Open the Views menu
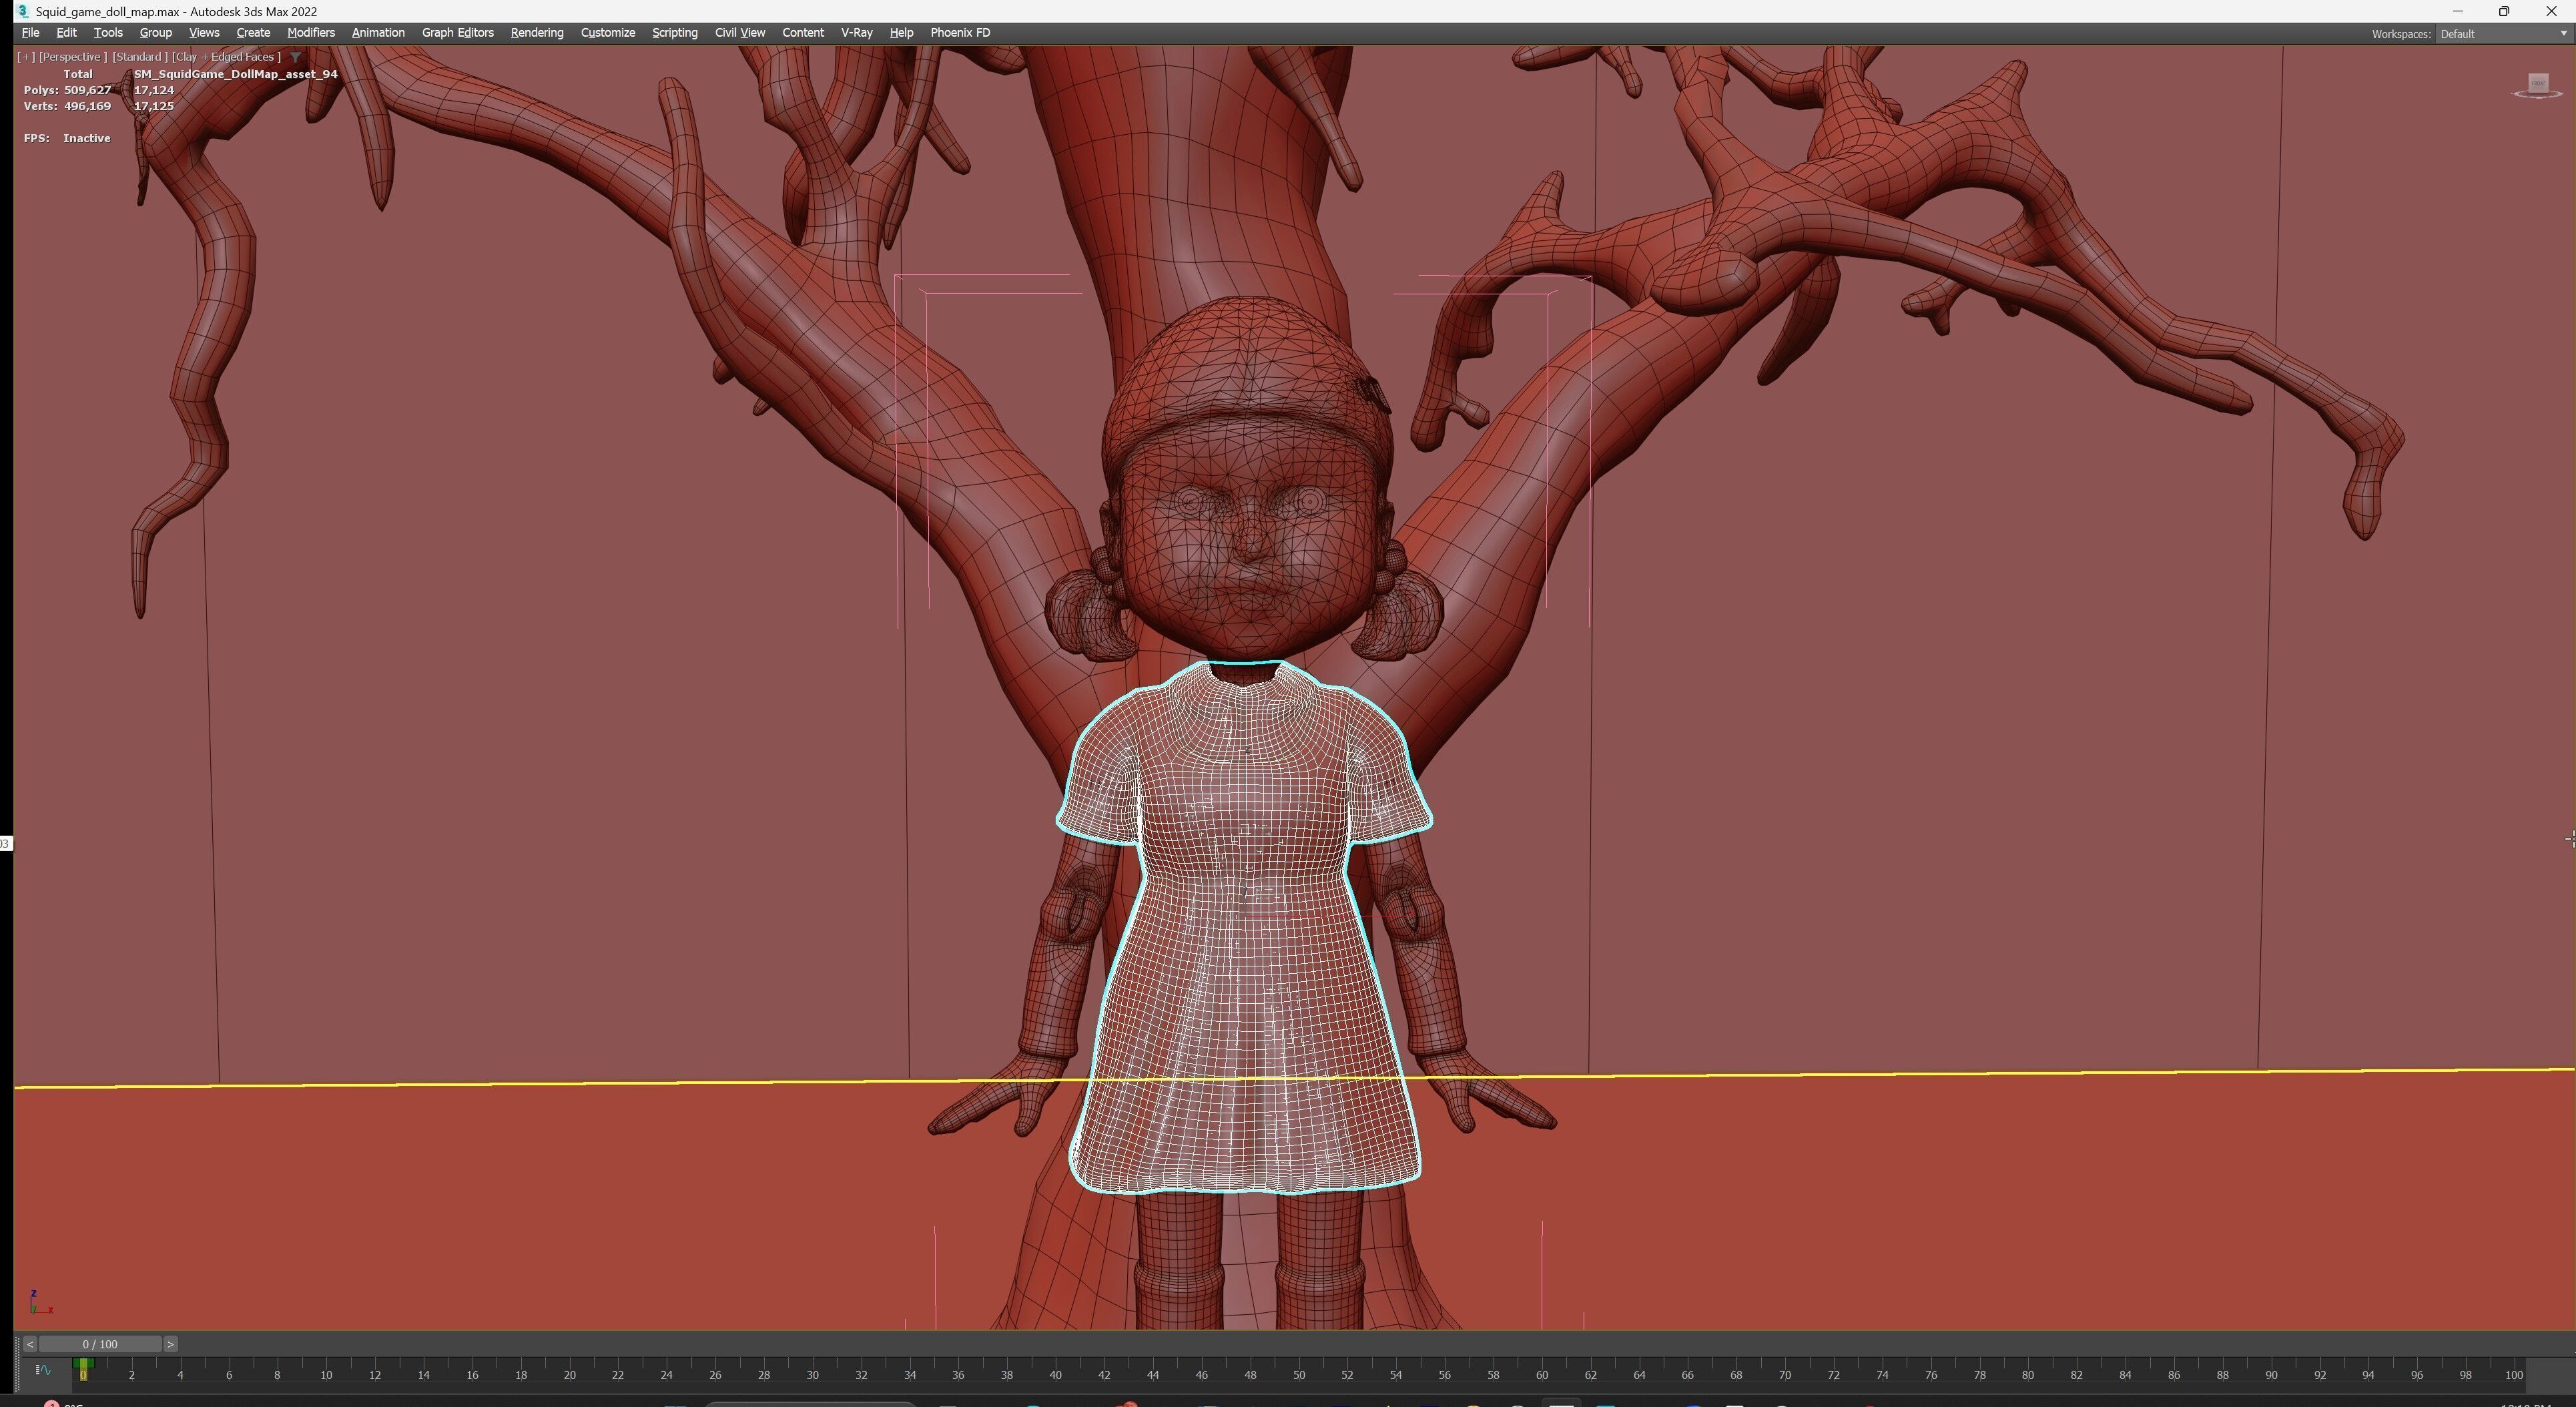 pyautogui.click(x=204, y=33)
